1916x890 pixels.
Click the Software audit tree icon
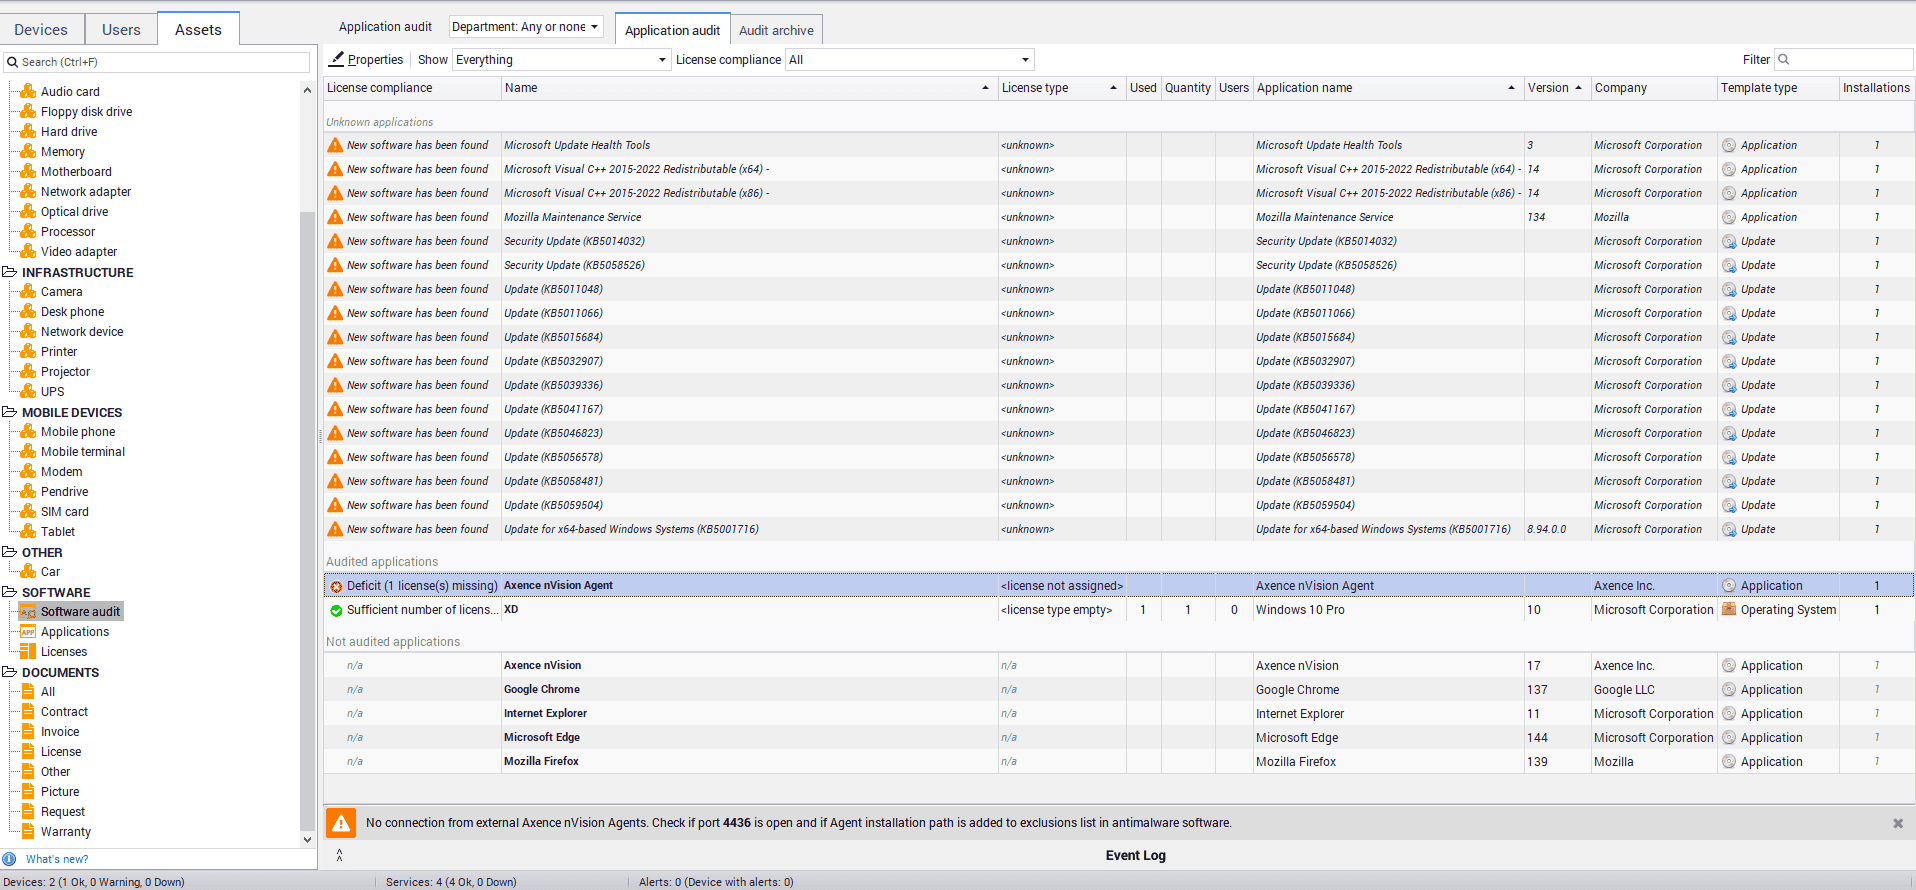28,612
